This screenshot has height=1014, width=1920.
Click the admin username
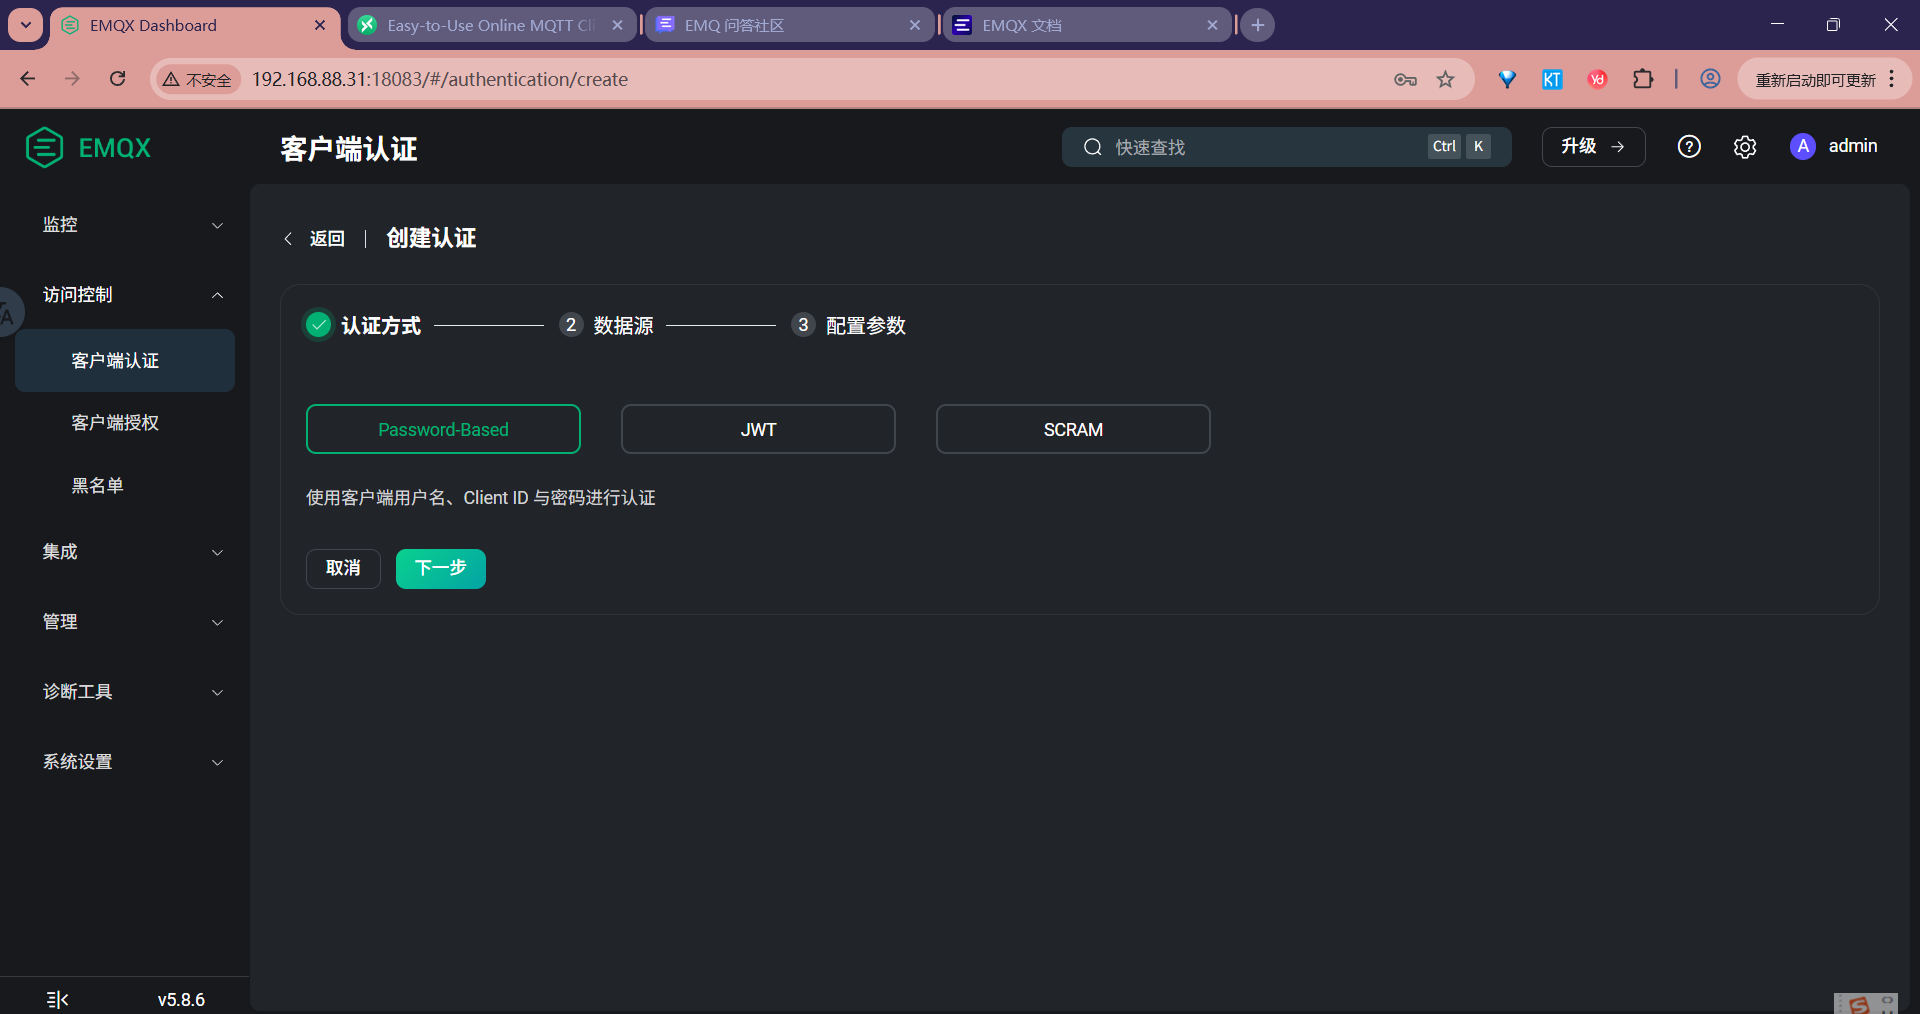point(1853,146)
